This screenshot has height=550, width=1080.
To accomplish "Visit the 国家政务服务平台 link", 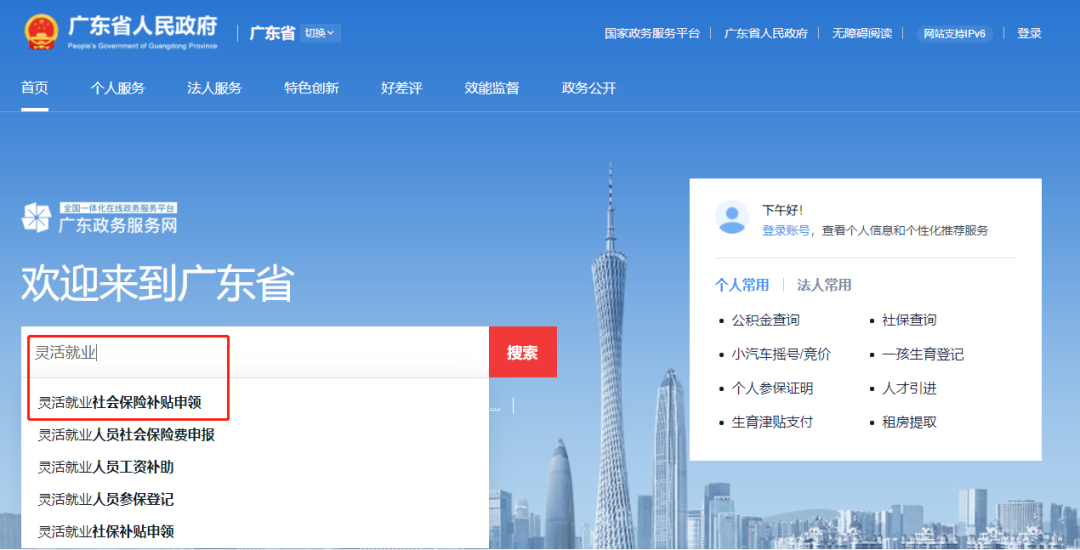I will (x=652, y=33).
